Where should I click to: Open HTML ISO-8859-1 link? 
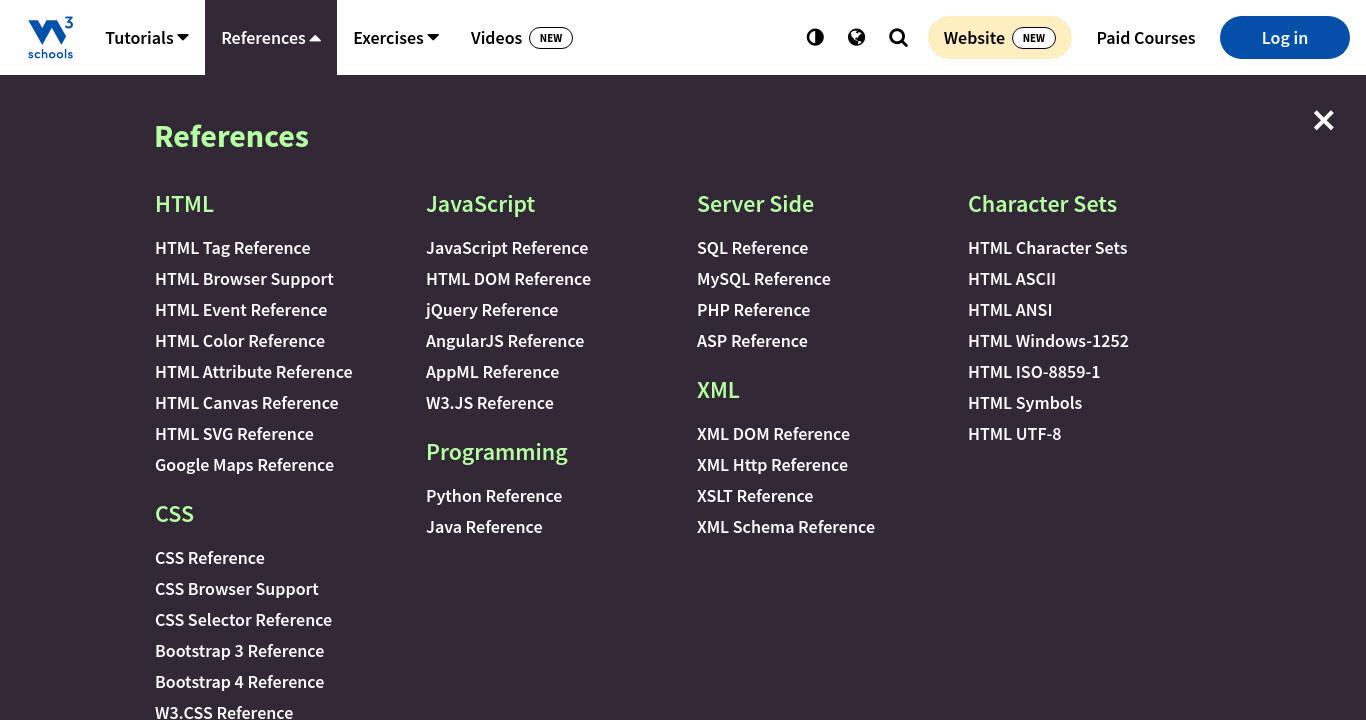click(x=1034, y=372)
